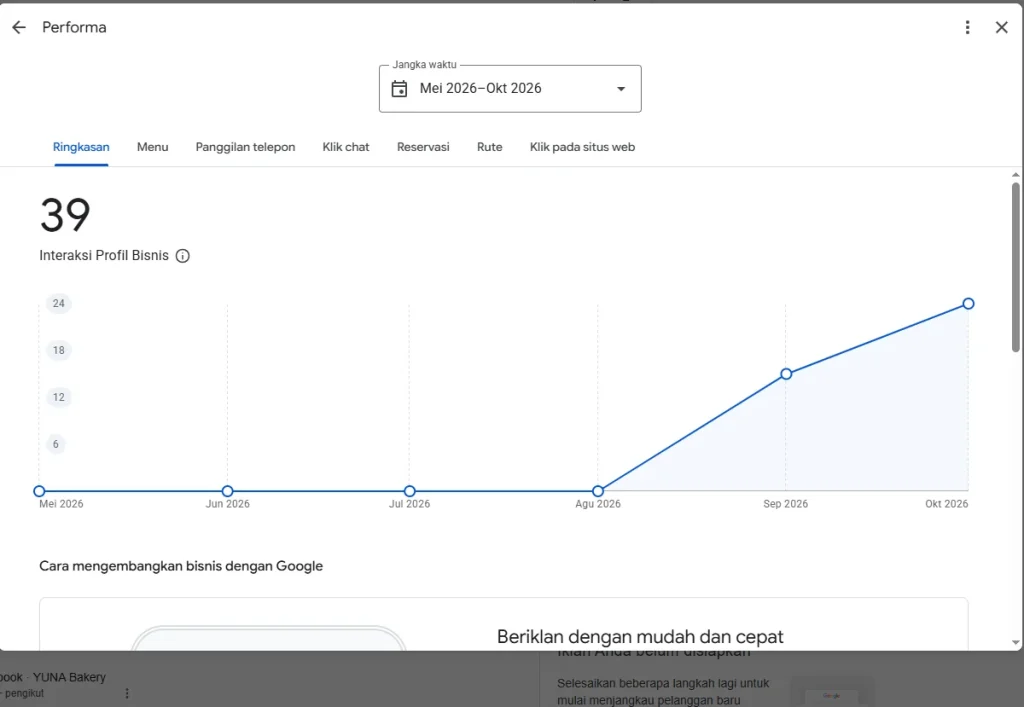Select the Ringkasan tab
The image size is (1024, 707).
point(81,148)
